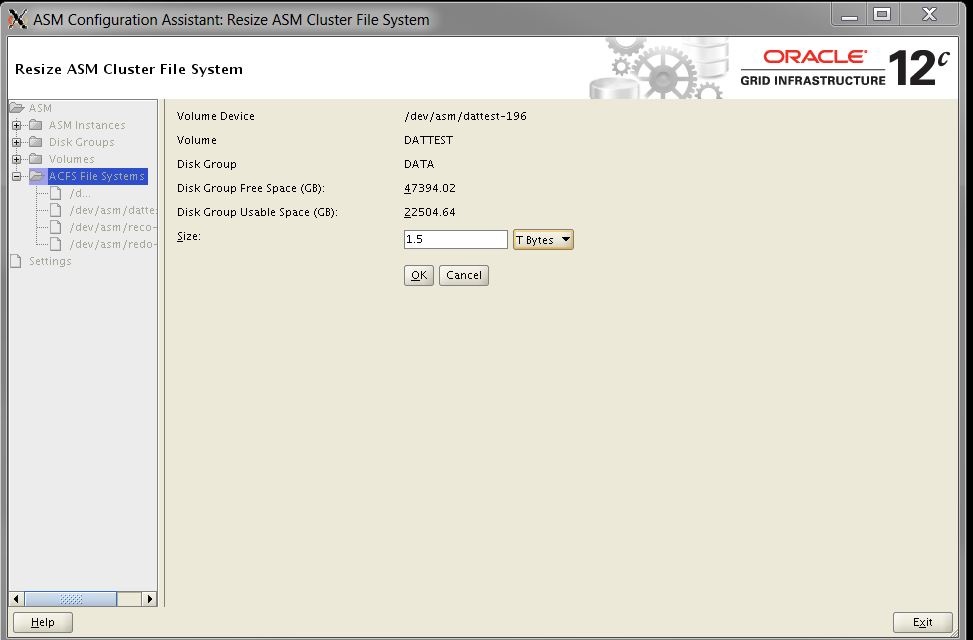
Task: Expand the Volumes tree node
Action: point(17,159)
